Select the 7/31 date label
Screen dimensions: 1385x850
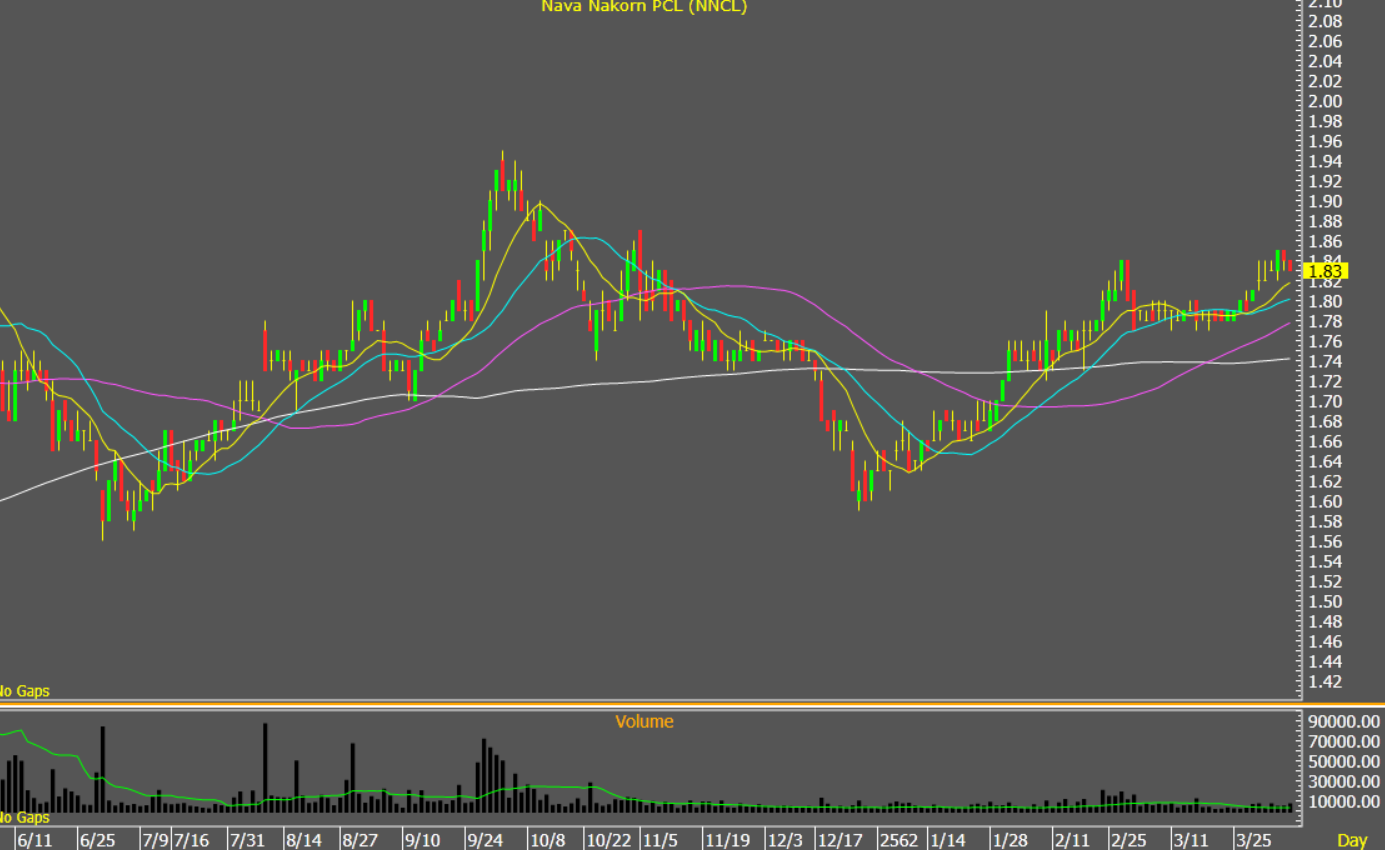click(247, 840)
